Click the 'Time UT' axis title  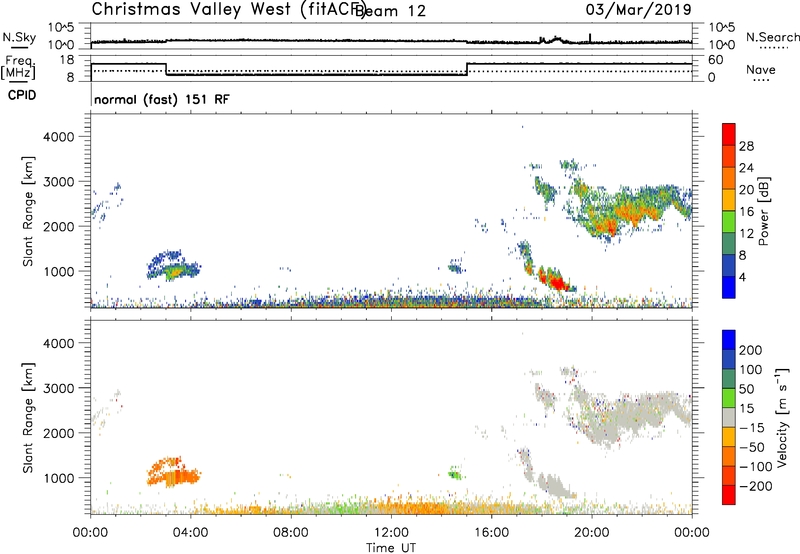pyautogui.click(x=391, y=548)
